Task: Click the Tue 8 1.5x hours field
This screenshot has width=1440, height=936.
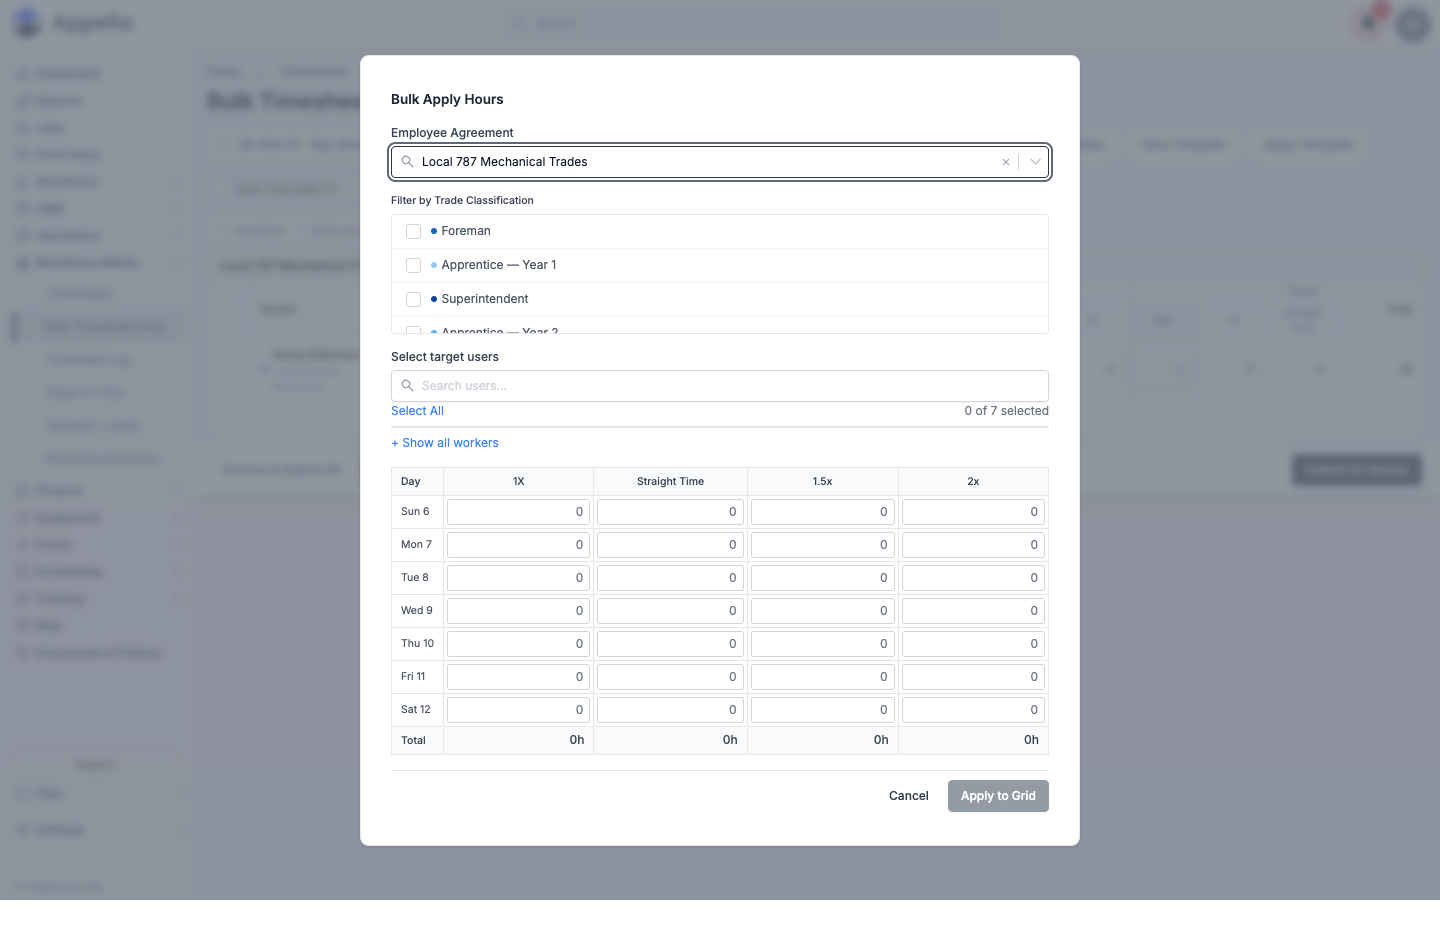Action: pos(823,578)
